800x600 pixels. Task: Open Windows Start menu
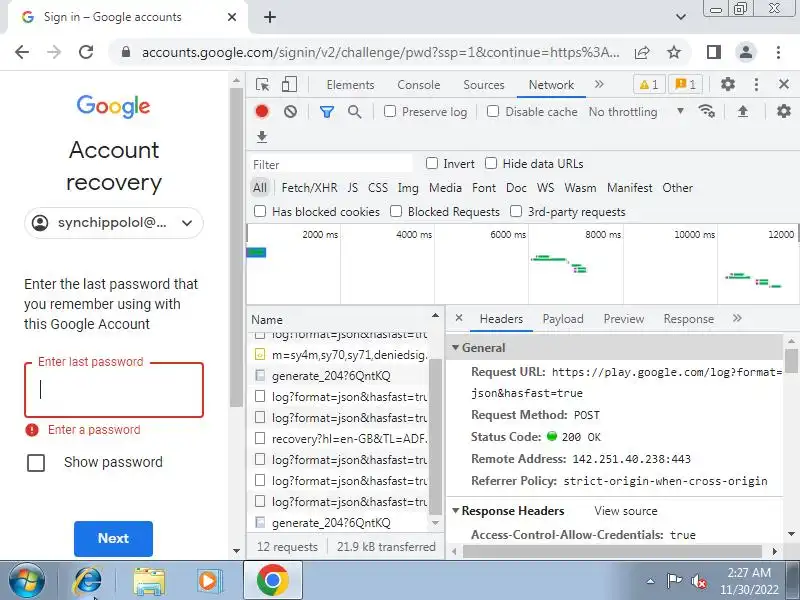[27, 581]
